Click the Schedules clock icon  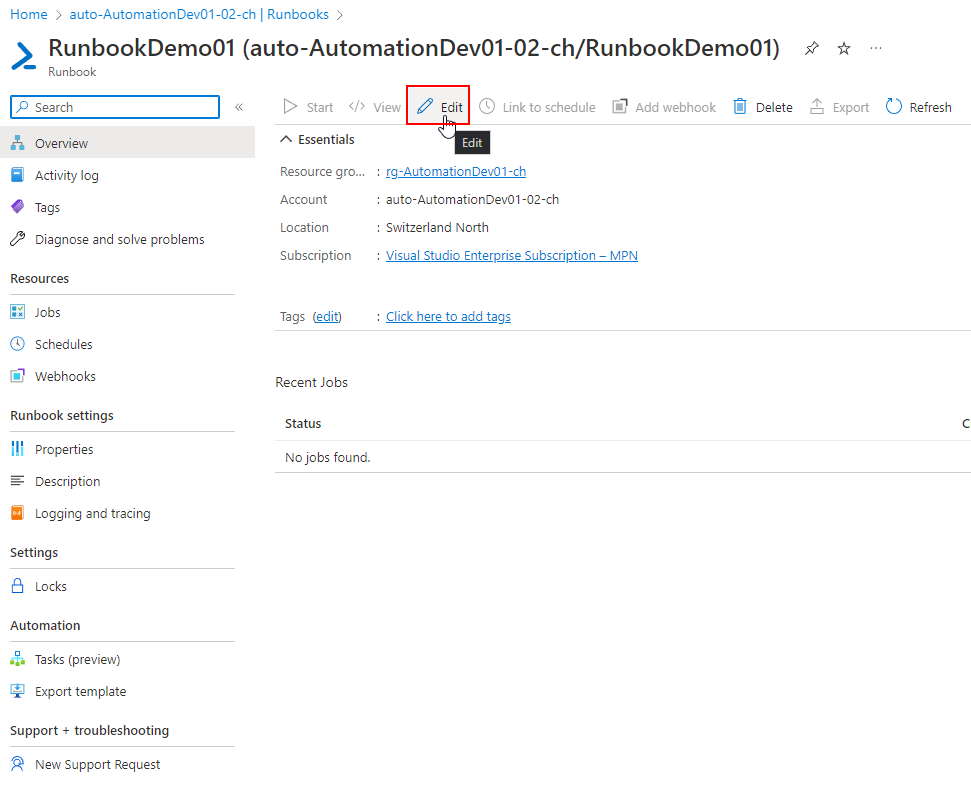(x=18, y=344)
